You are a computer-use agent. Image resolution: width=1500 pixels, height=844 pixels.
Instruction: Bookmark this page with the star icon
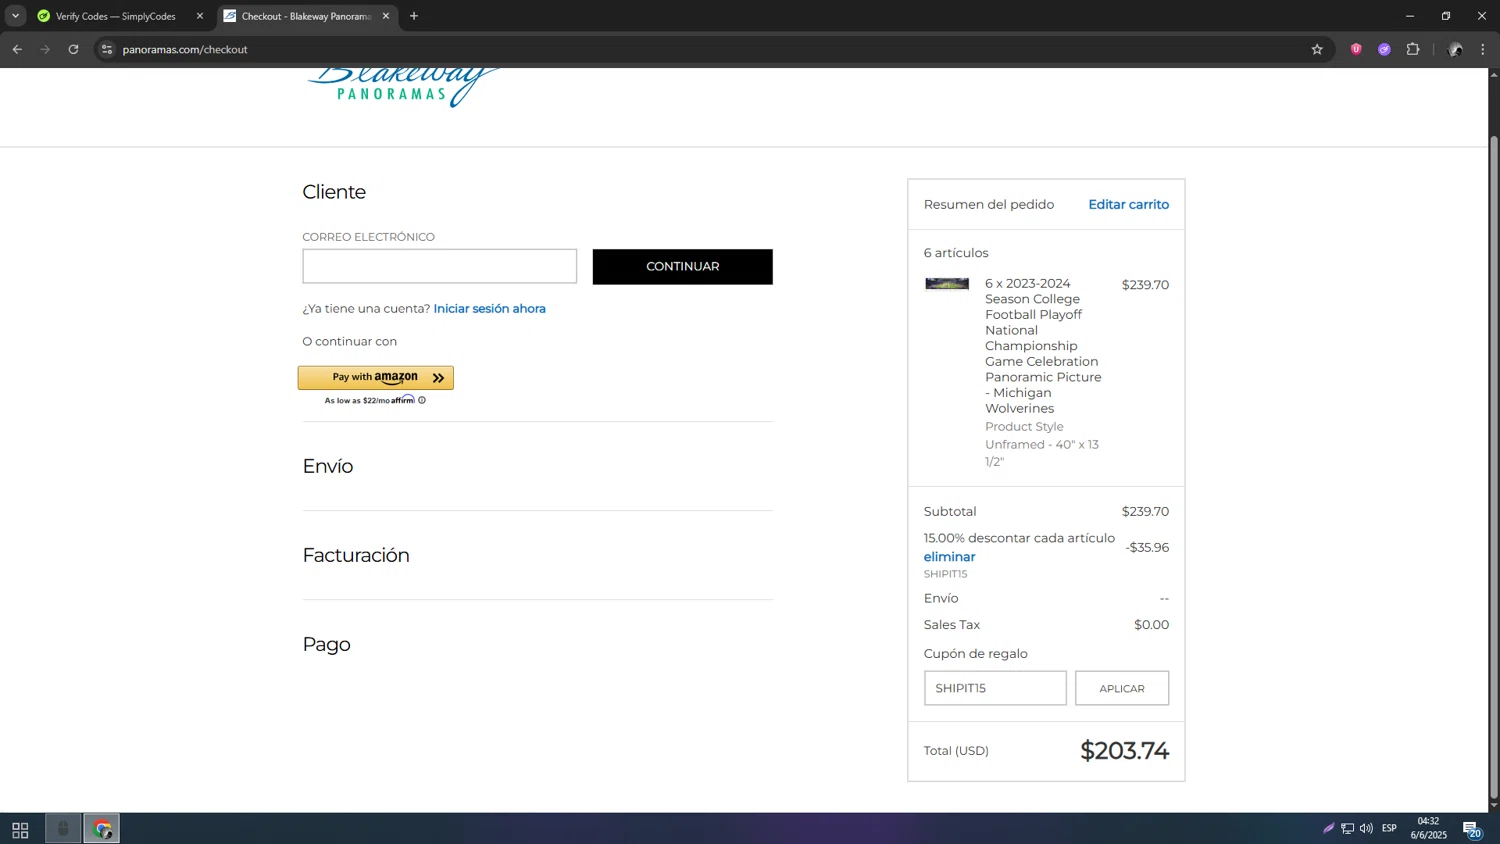point(1317,49)
